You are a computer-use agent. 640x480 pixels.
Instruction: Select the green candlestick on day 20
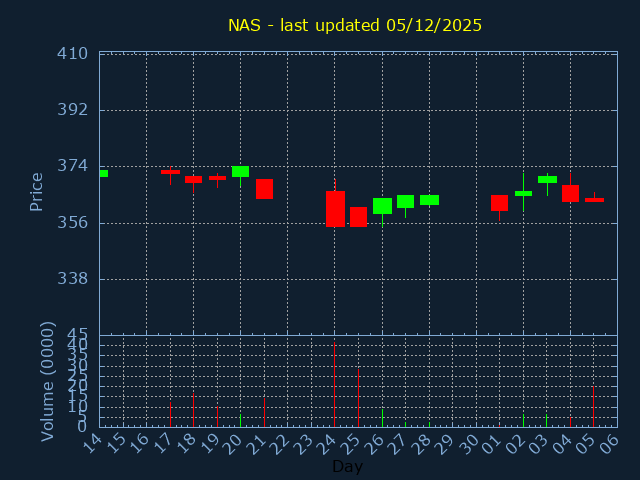240,172
